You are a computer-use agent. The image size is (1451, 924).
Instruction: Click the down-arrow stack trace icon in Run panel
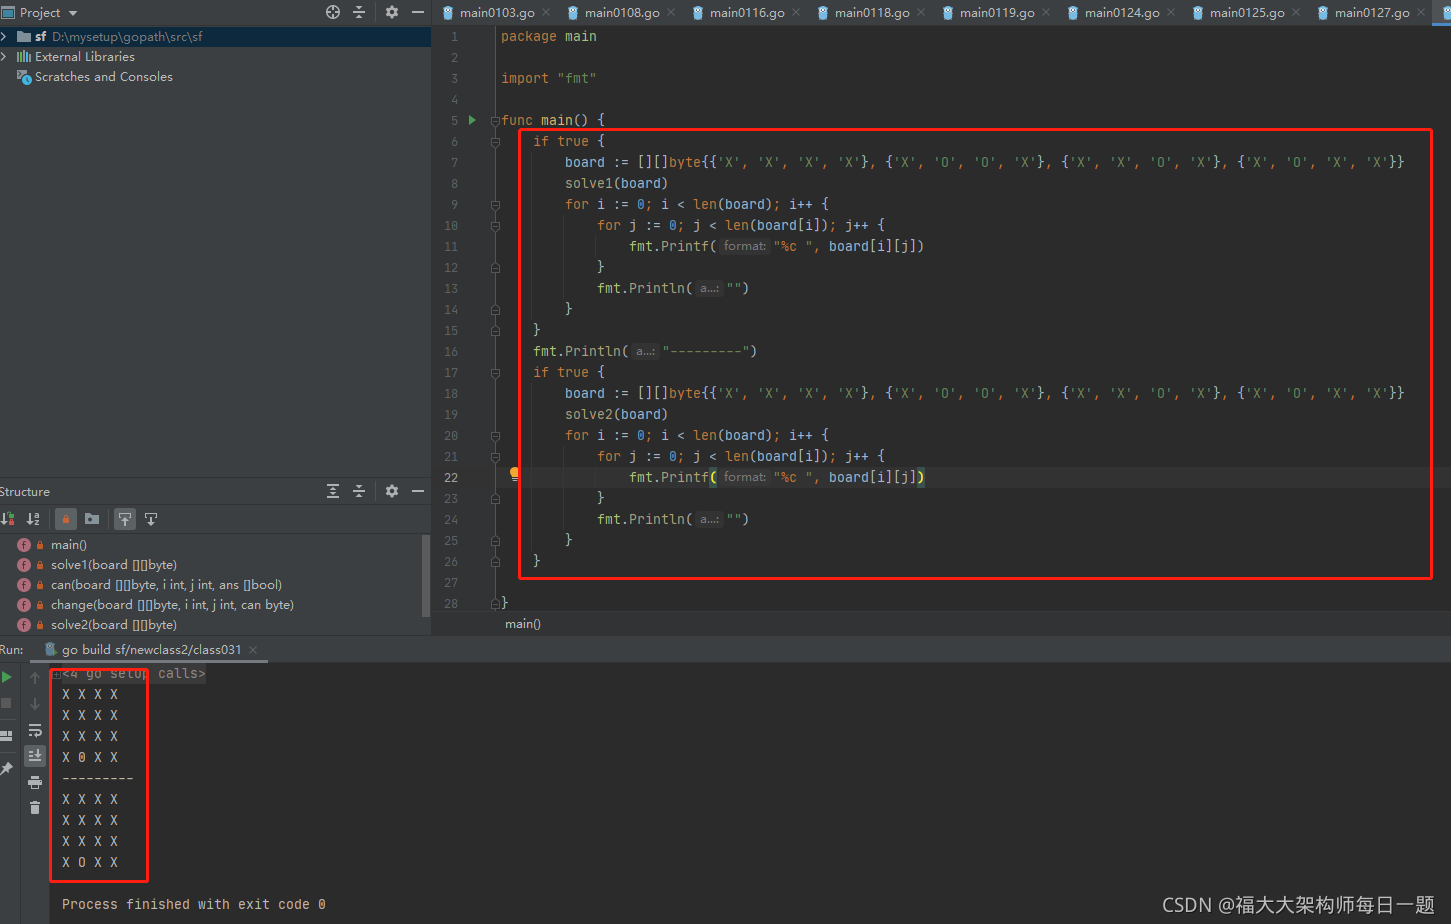coord(35,703)
